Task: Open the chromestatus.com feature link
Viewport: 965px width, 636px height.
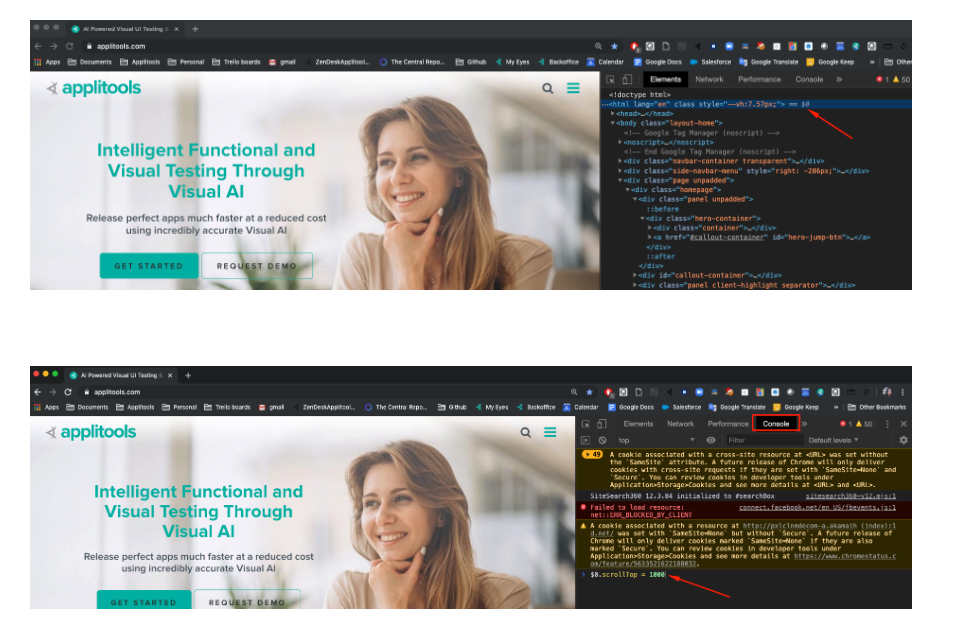Action: (743, 560)
